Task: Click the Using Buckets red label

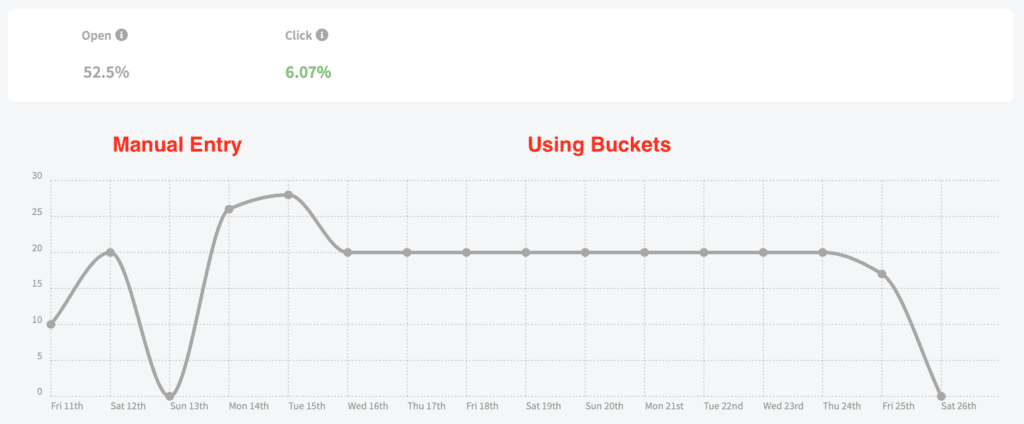Action: [x=599, y=145]
